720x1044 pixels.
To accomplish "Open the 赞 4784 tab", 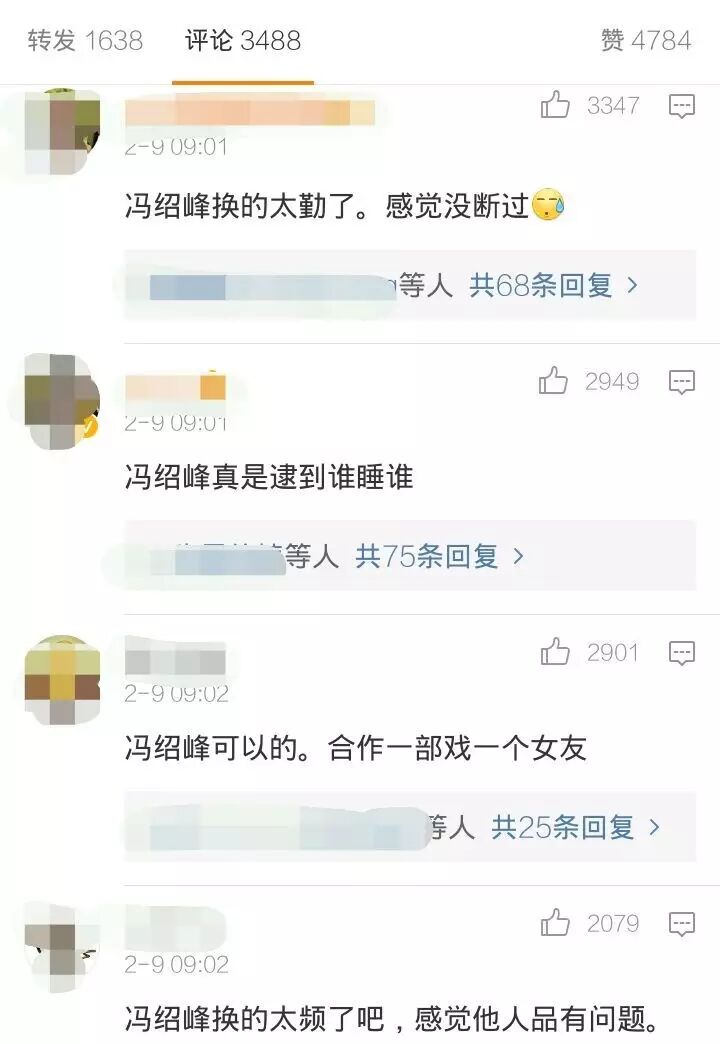I will pyautogui.click(x=646, y=41).
